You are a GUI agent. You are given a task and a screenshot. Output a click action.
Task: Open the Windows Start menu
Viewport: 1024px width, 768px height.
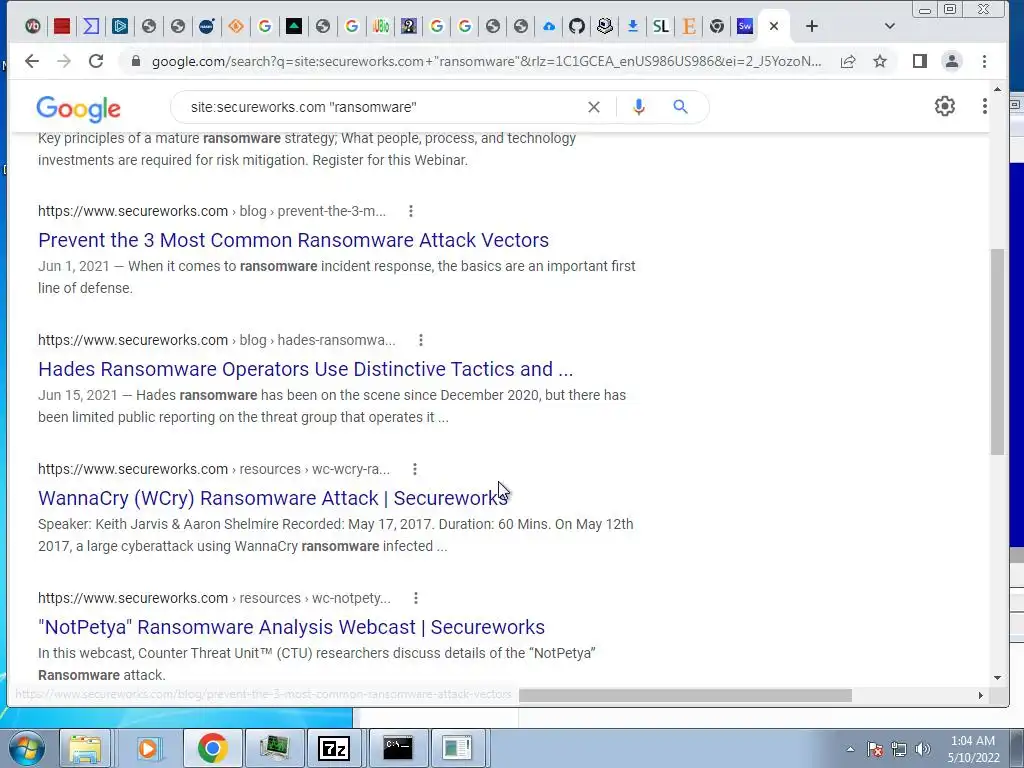26,748
